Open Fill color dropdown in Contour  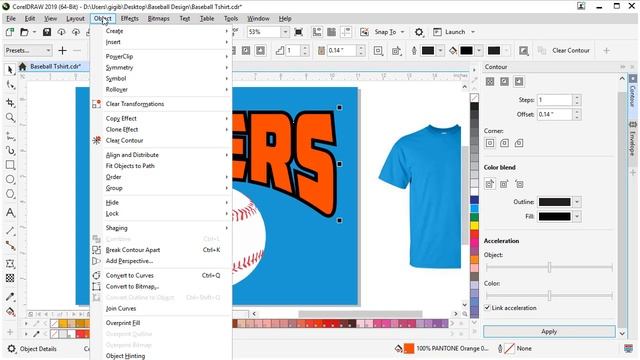577,216
